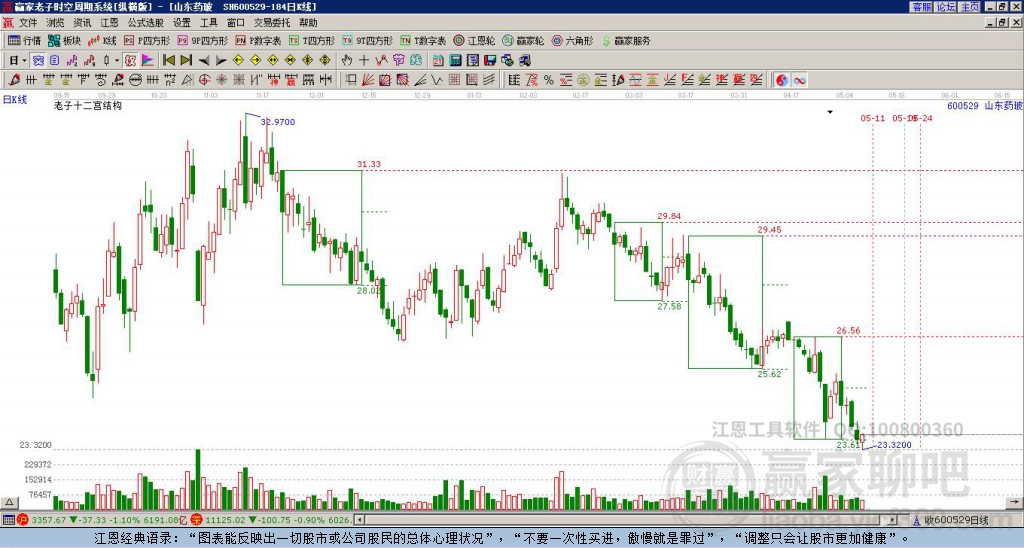Open the 帮助 menu

point(308,23)
